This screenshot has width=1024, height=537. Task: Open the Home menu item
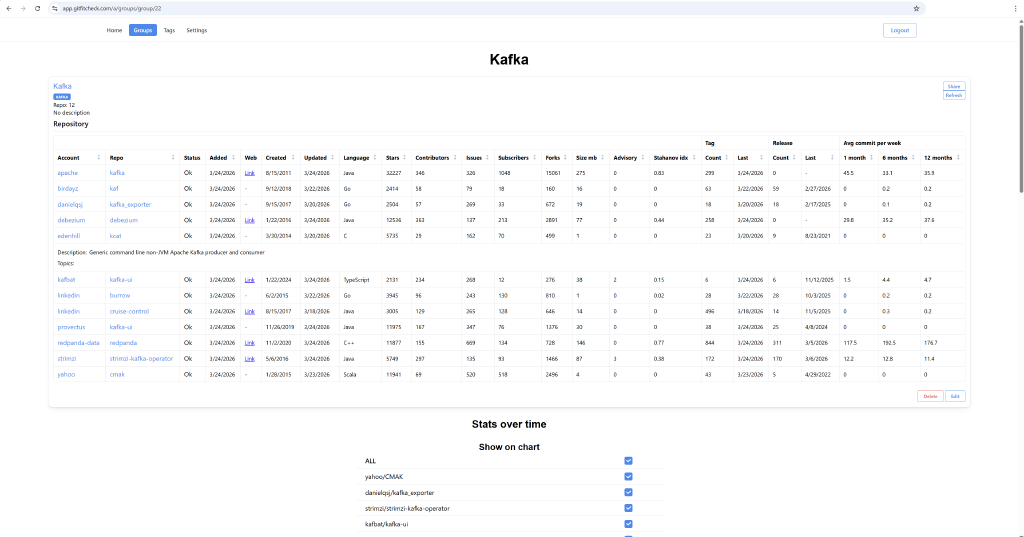point(114,30)
